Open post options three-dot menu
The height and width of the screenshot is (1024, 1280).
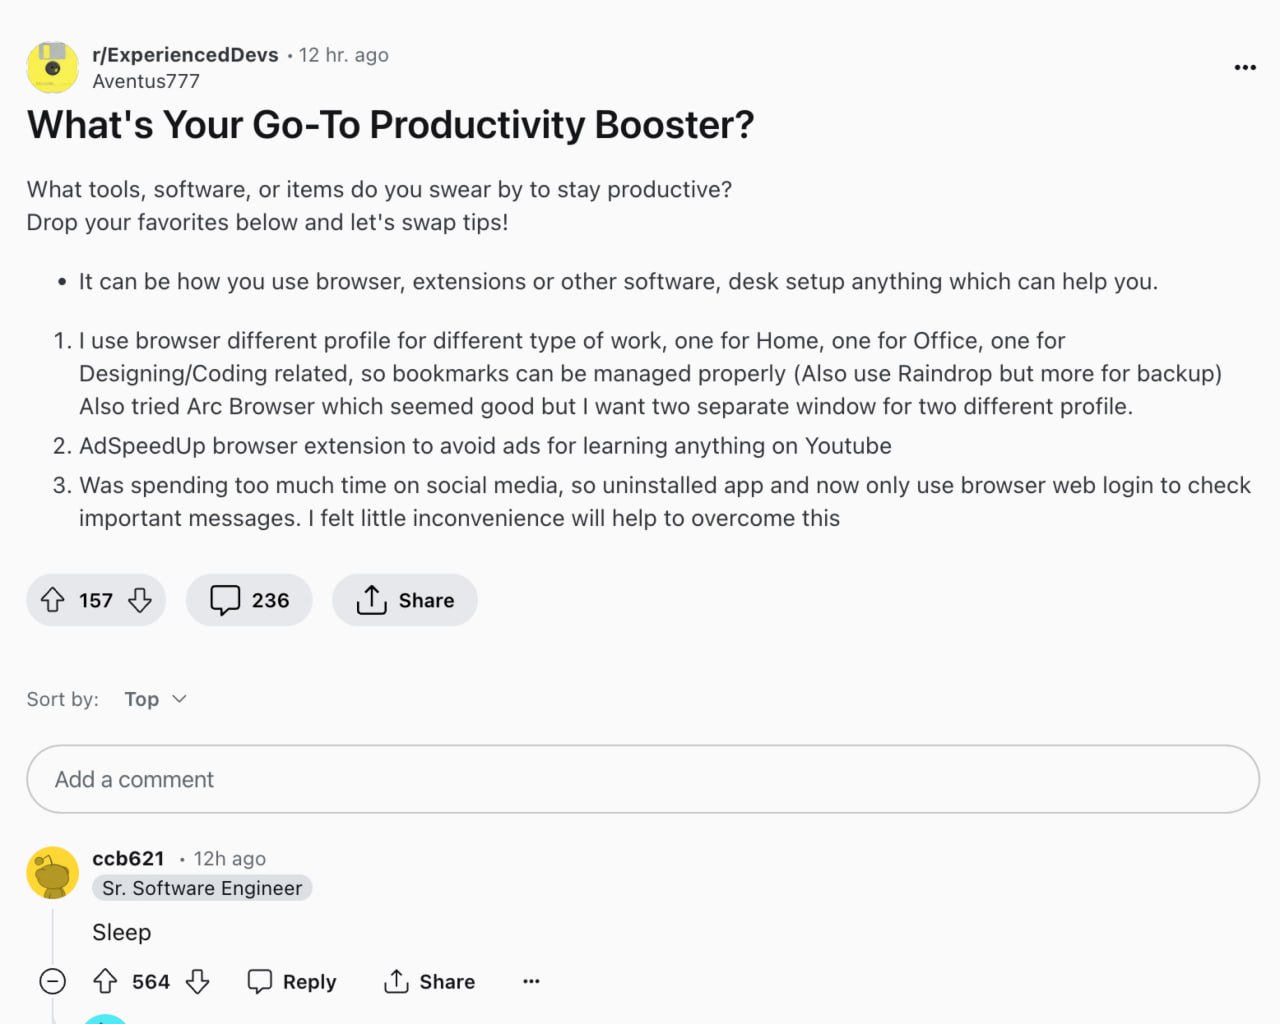pyautogui.click(x=1245, y=67)
